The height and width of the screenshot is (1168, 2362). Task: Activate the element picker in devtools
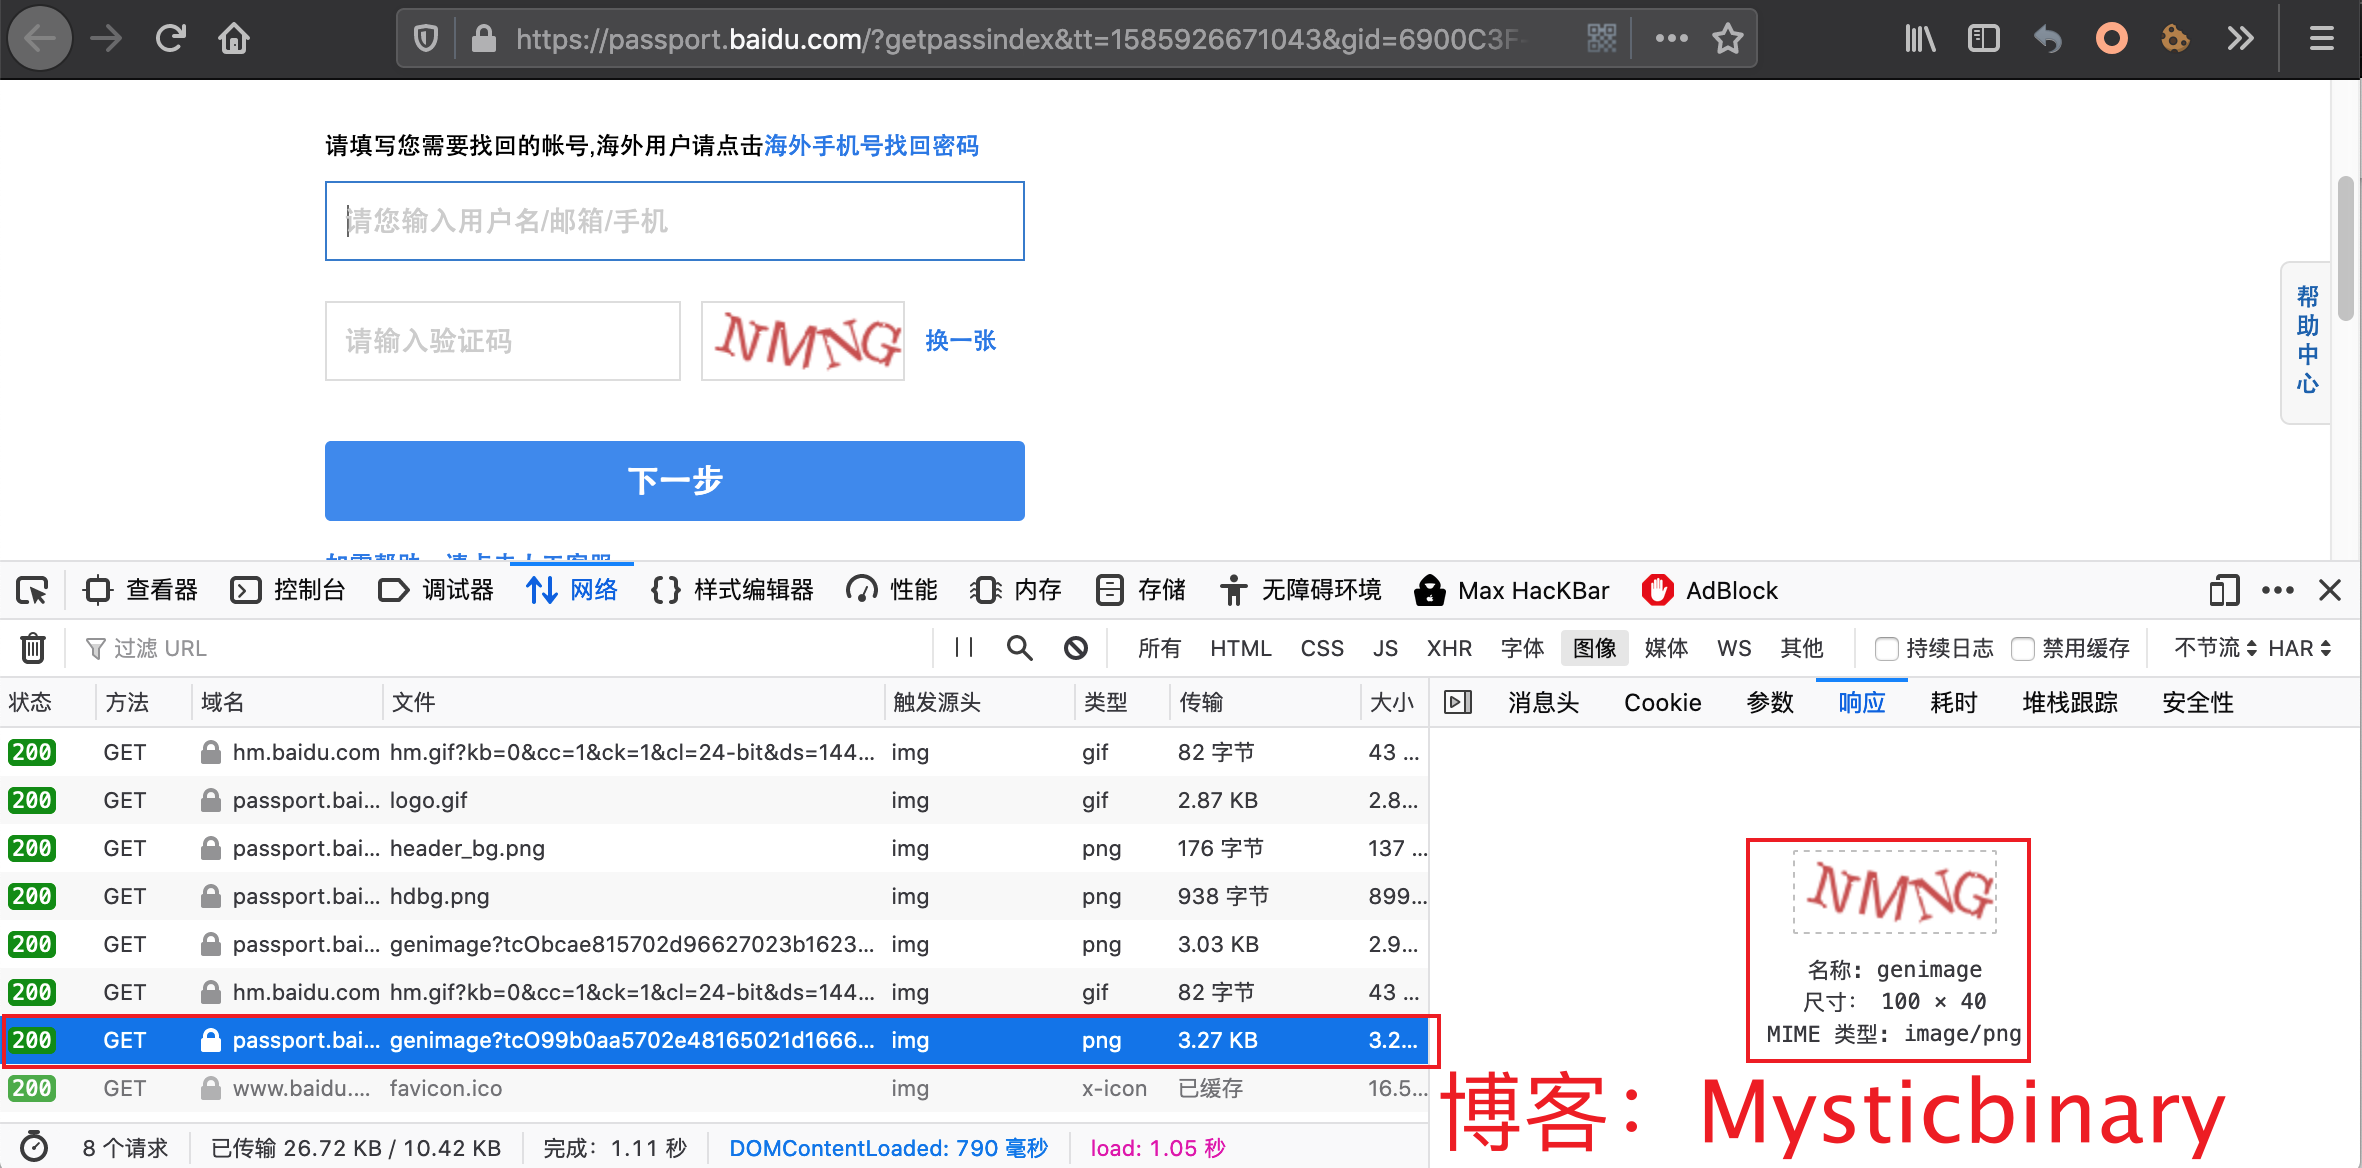point(32,591)
